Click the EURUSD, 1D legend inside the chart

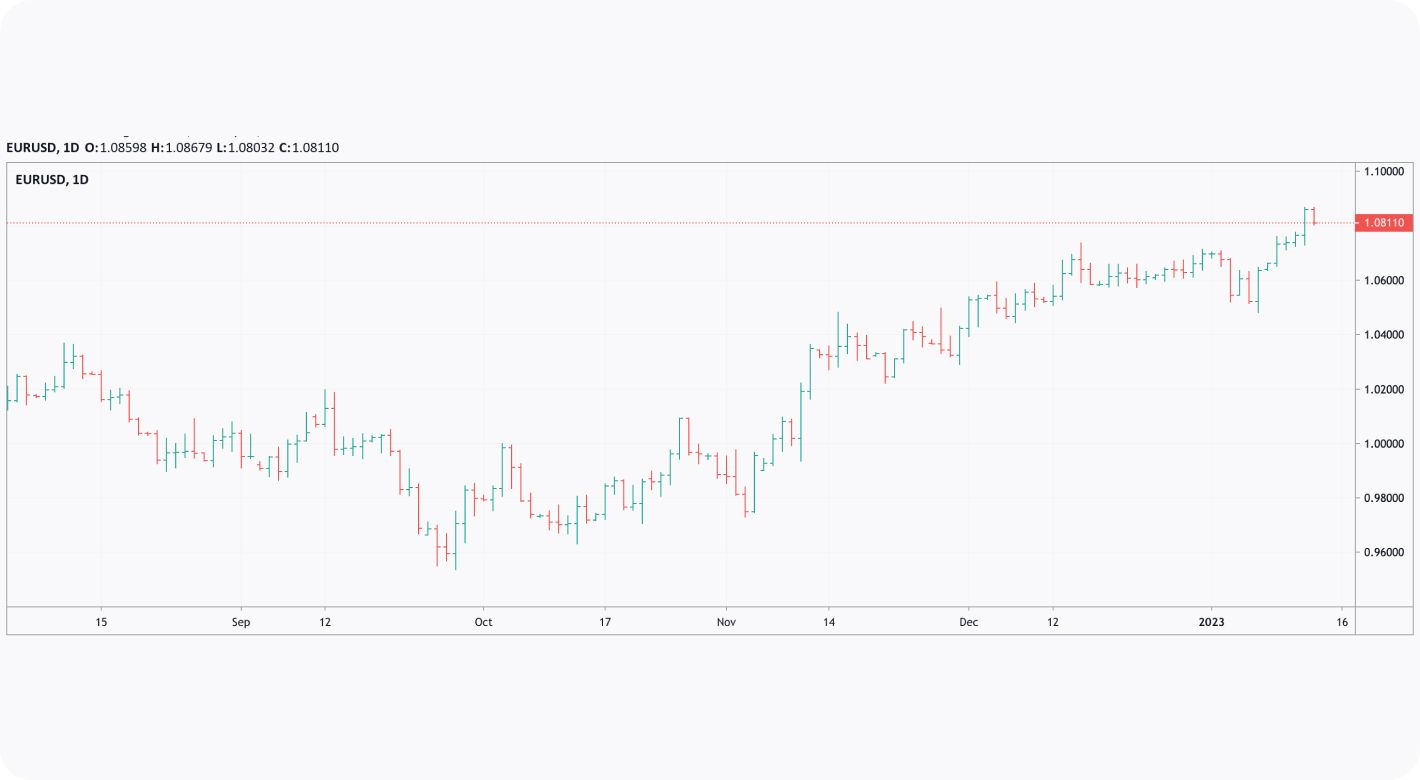(x=52, y=180)
